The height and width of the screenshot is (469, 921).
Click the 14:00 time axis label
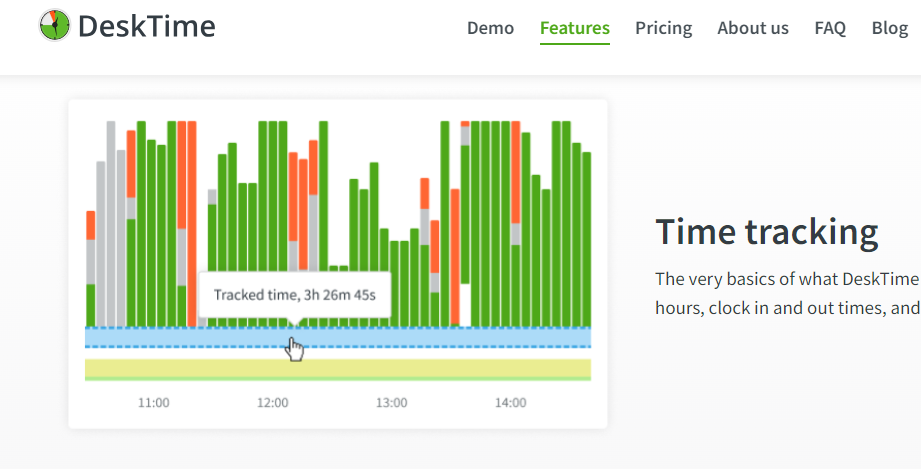click(x=510, y=403)
